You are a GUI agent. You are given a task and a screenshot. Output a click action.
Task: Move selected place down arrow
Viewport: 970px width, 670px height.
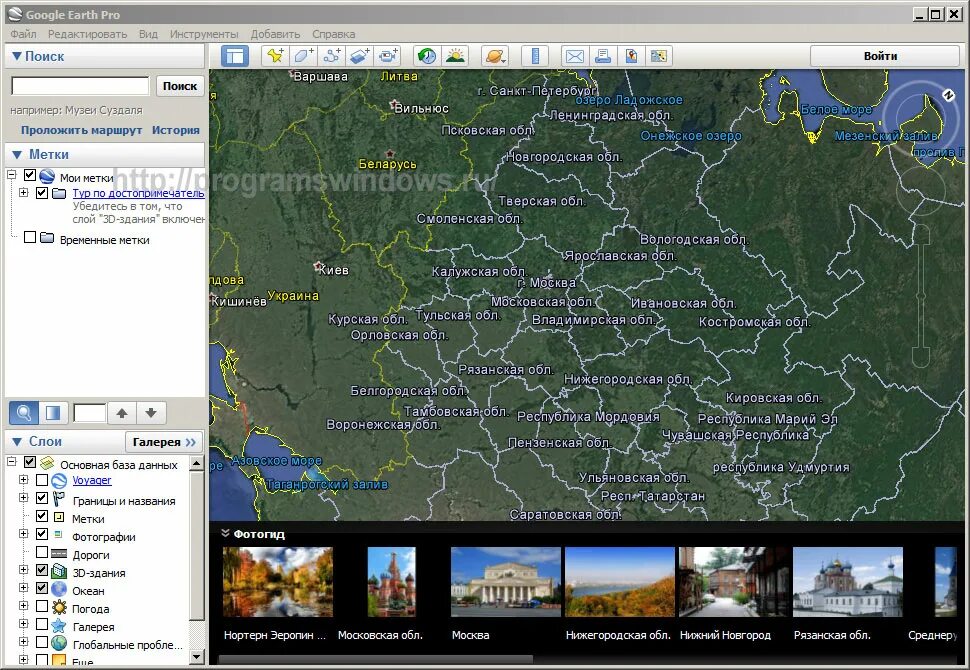(x=151, y=413)
